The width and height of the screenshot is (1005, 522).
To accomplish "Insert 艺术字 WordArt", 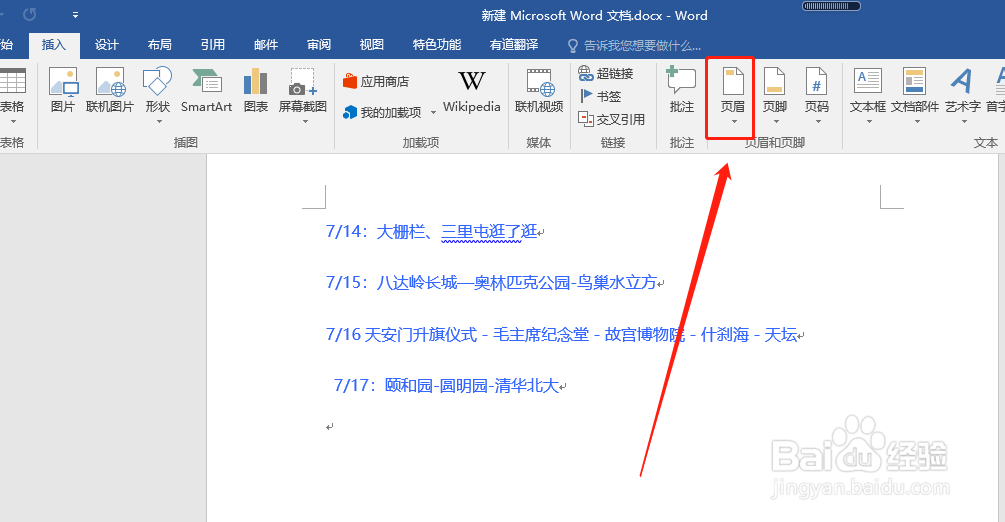I will [963, 96].
